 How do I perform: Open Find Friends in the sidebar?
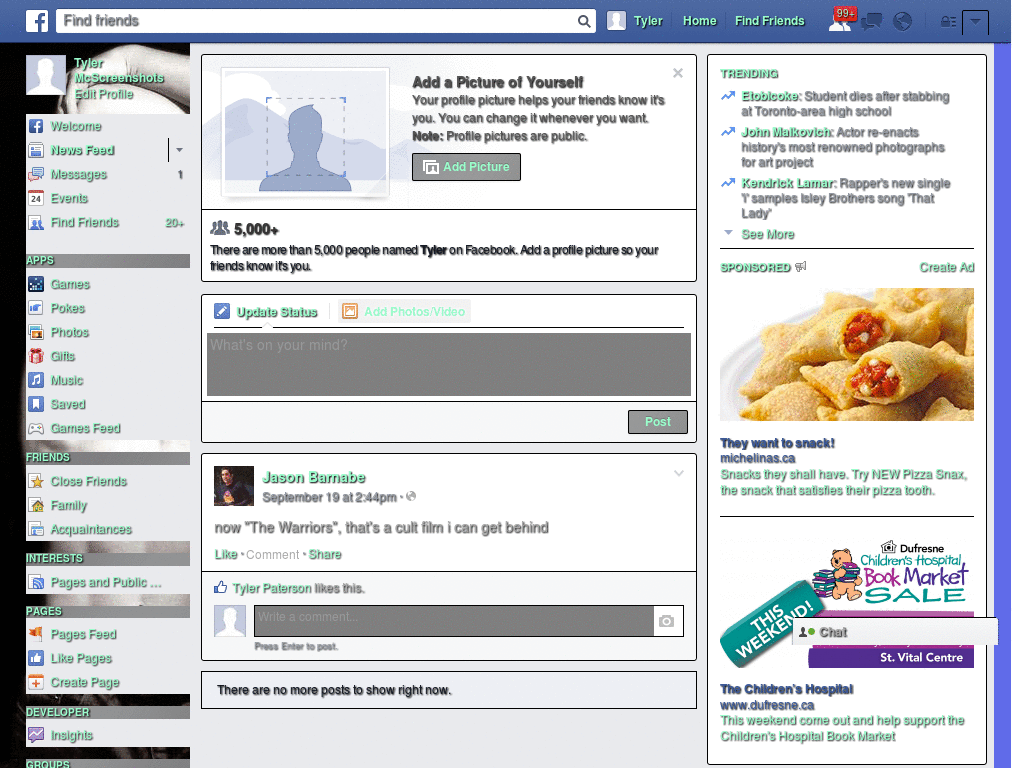tap(85, 223)
